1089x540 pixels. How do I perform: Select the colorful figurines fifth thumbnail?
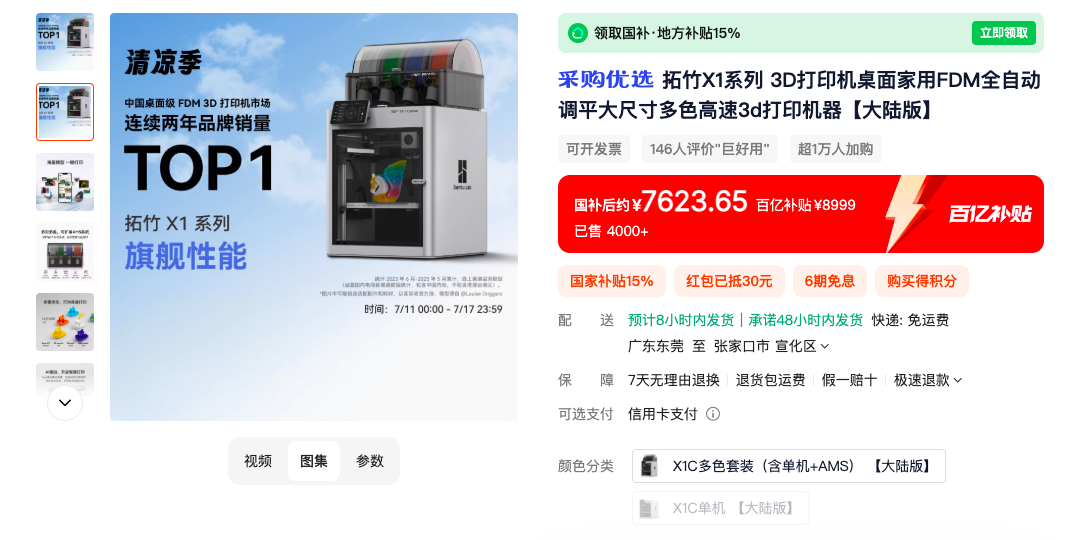click(x=65, y=322)
